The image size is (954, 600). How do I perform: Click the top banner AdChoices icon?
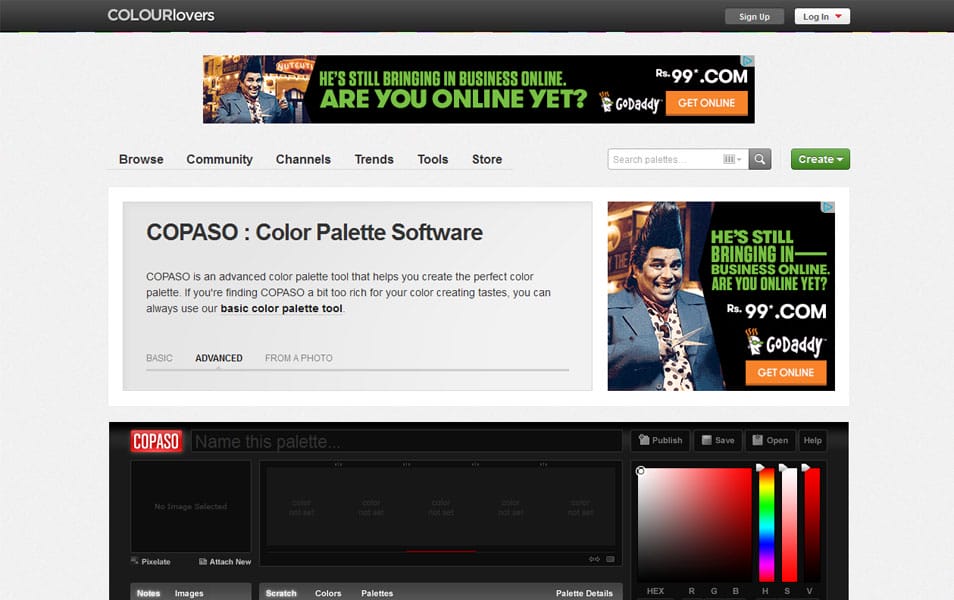pyautogui.click(x=748, y=61)
